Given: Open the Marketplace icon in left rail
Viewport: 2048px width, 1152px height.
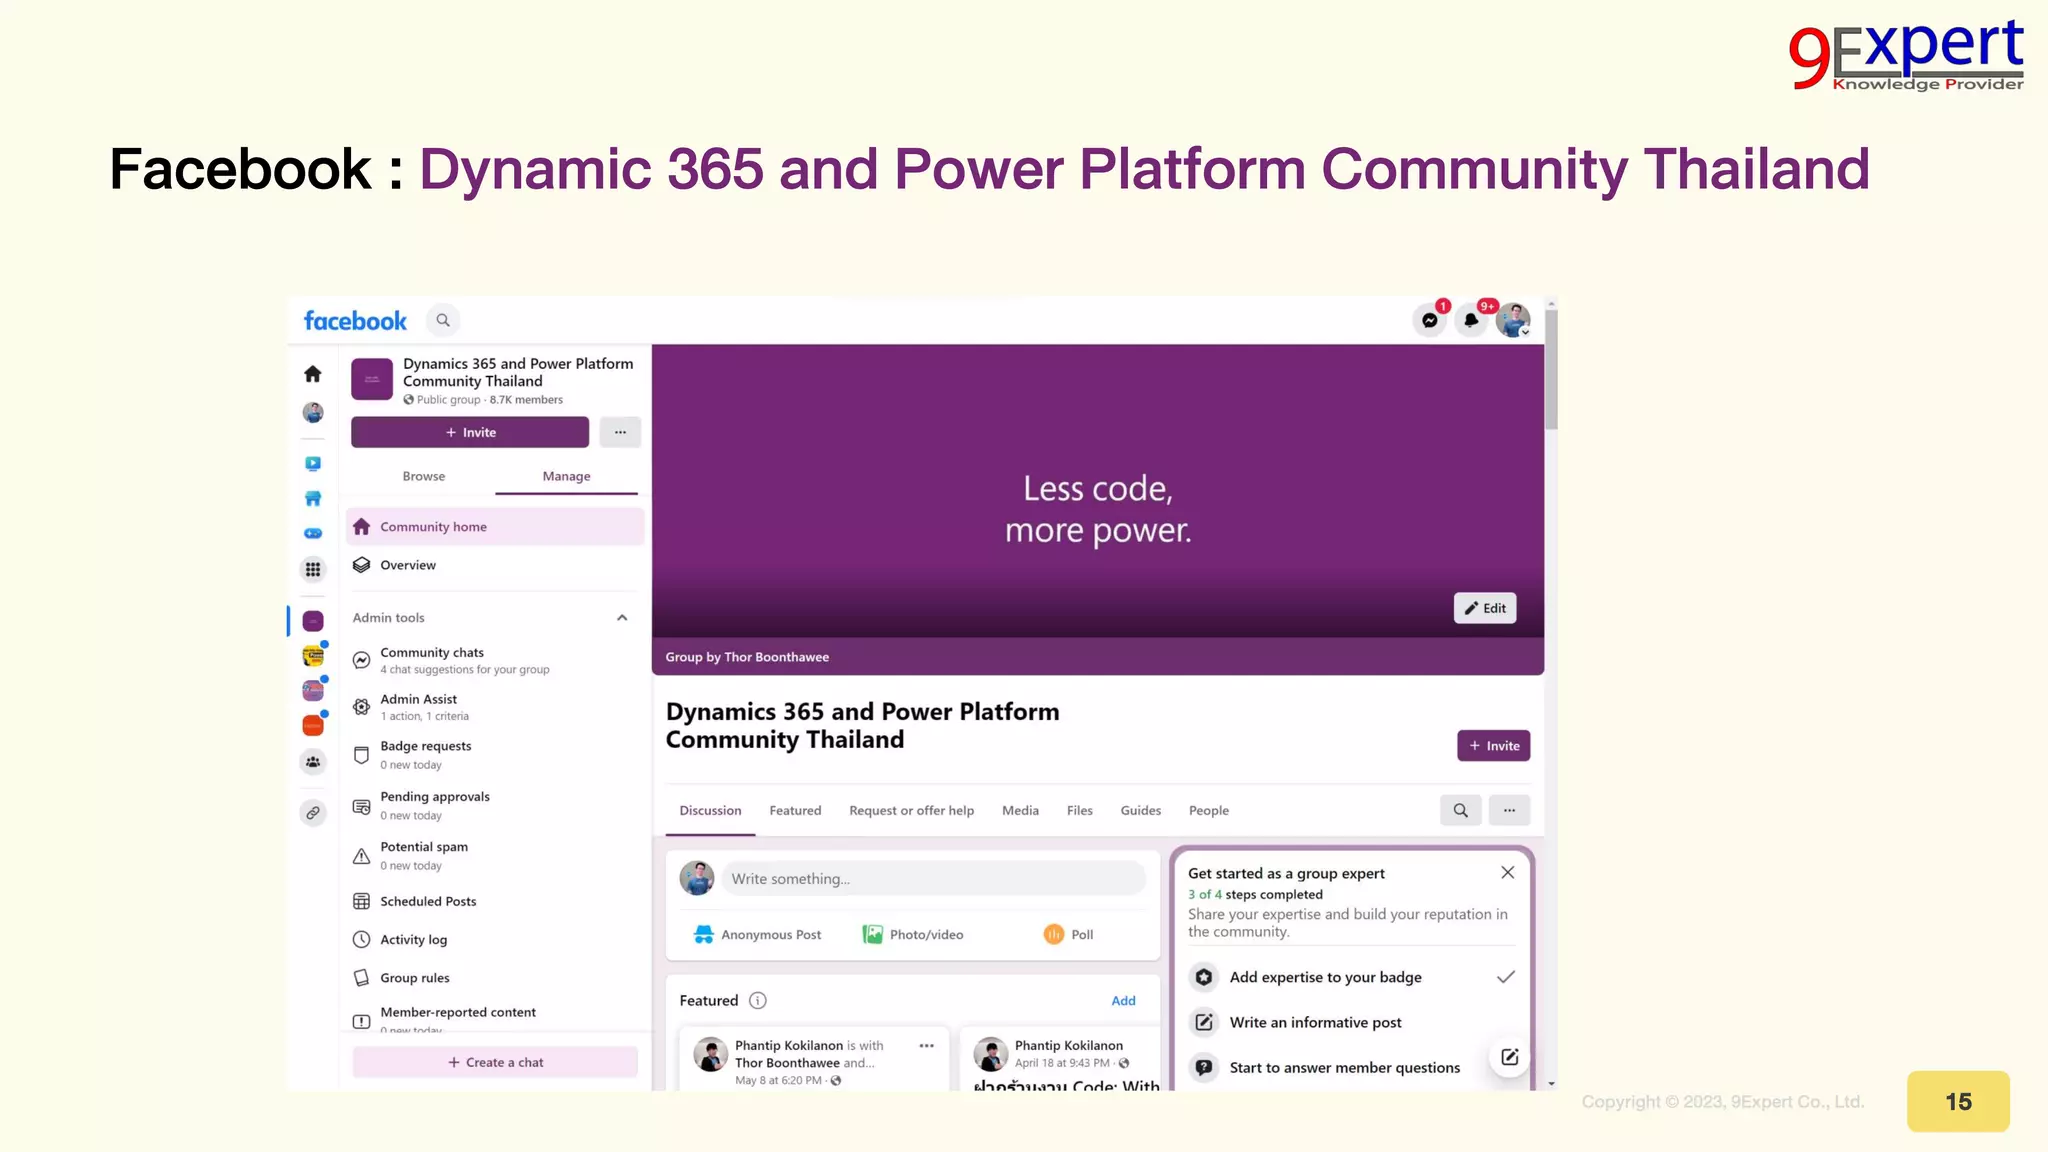Looking at the screenshot, I should point(313,498).
